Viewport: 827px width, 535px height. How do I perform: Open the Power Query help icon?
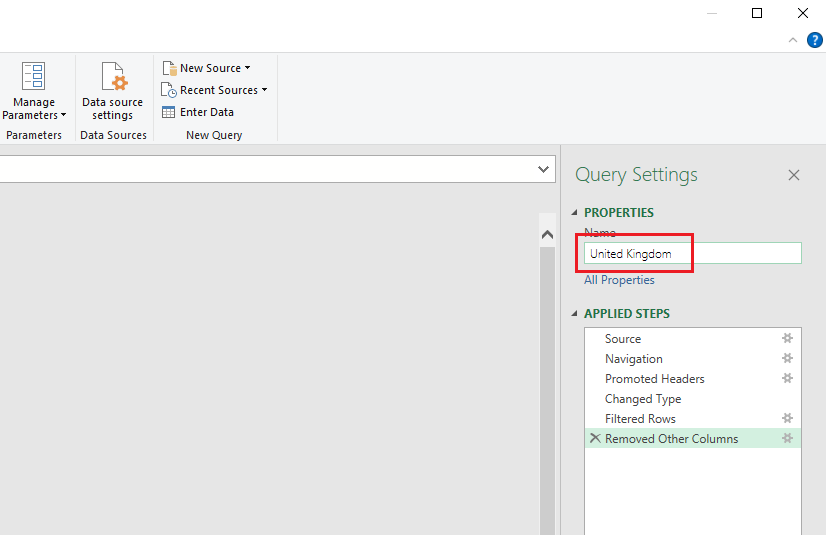814,41
